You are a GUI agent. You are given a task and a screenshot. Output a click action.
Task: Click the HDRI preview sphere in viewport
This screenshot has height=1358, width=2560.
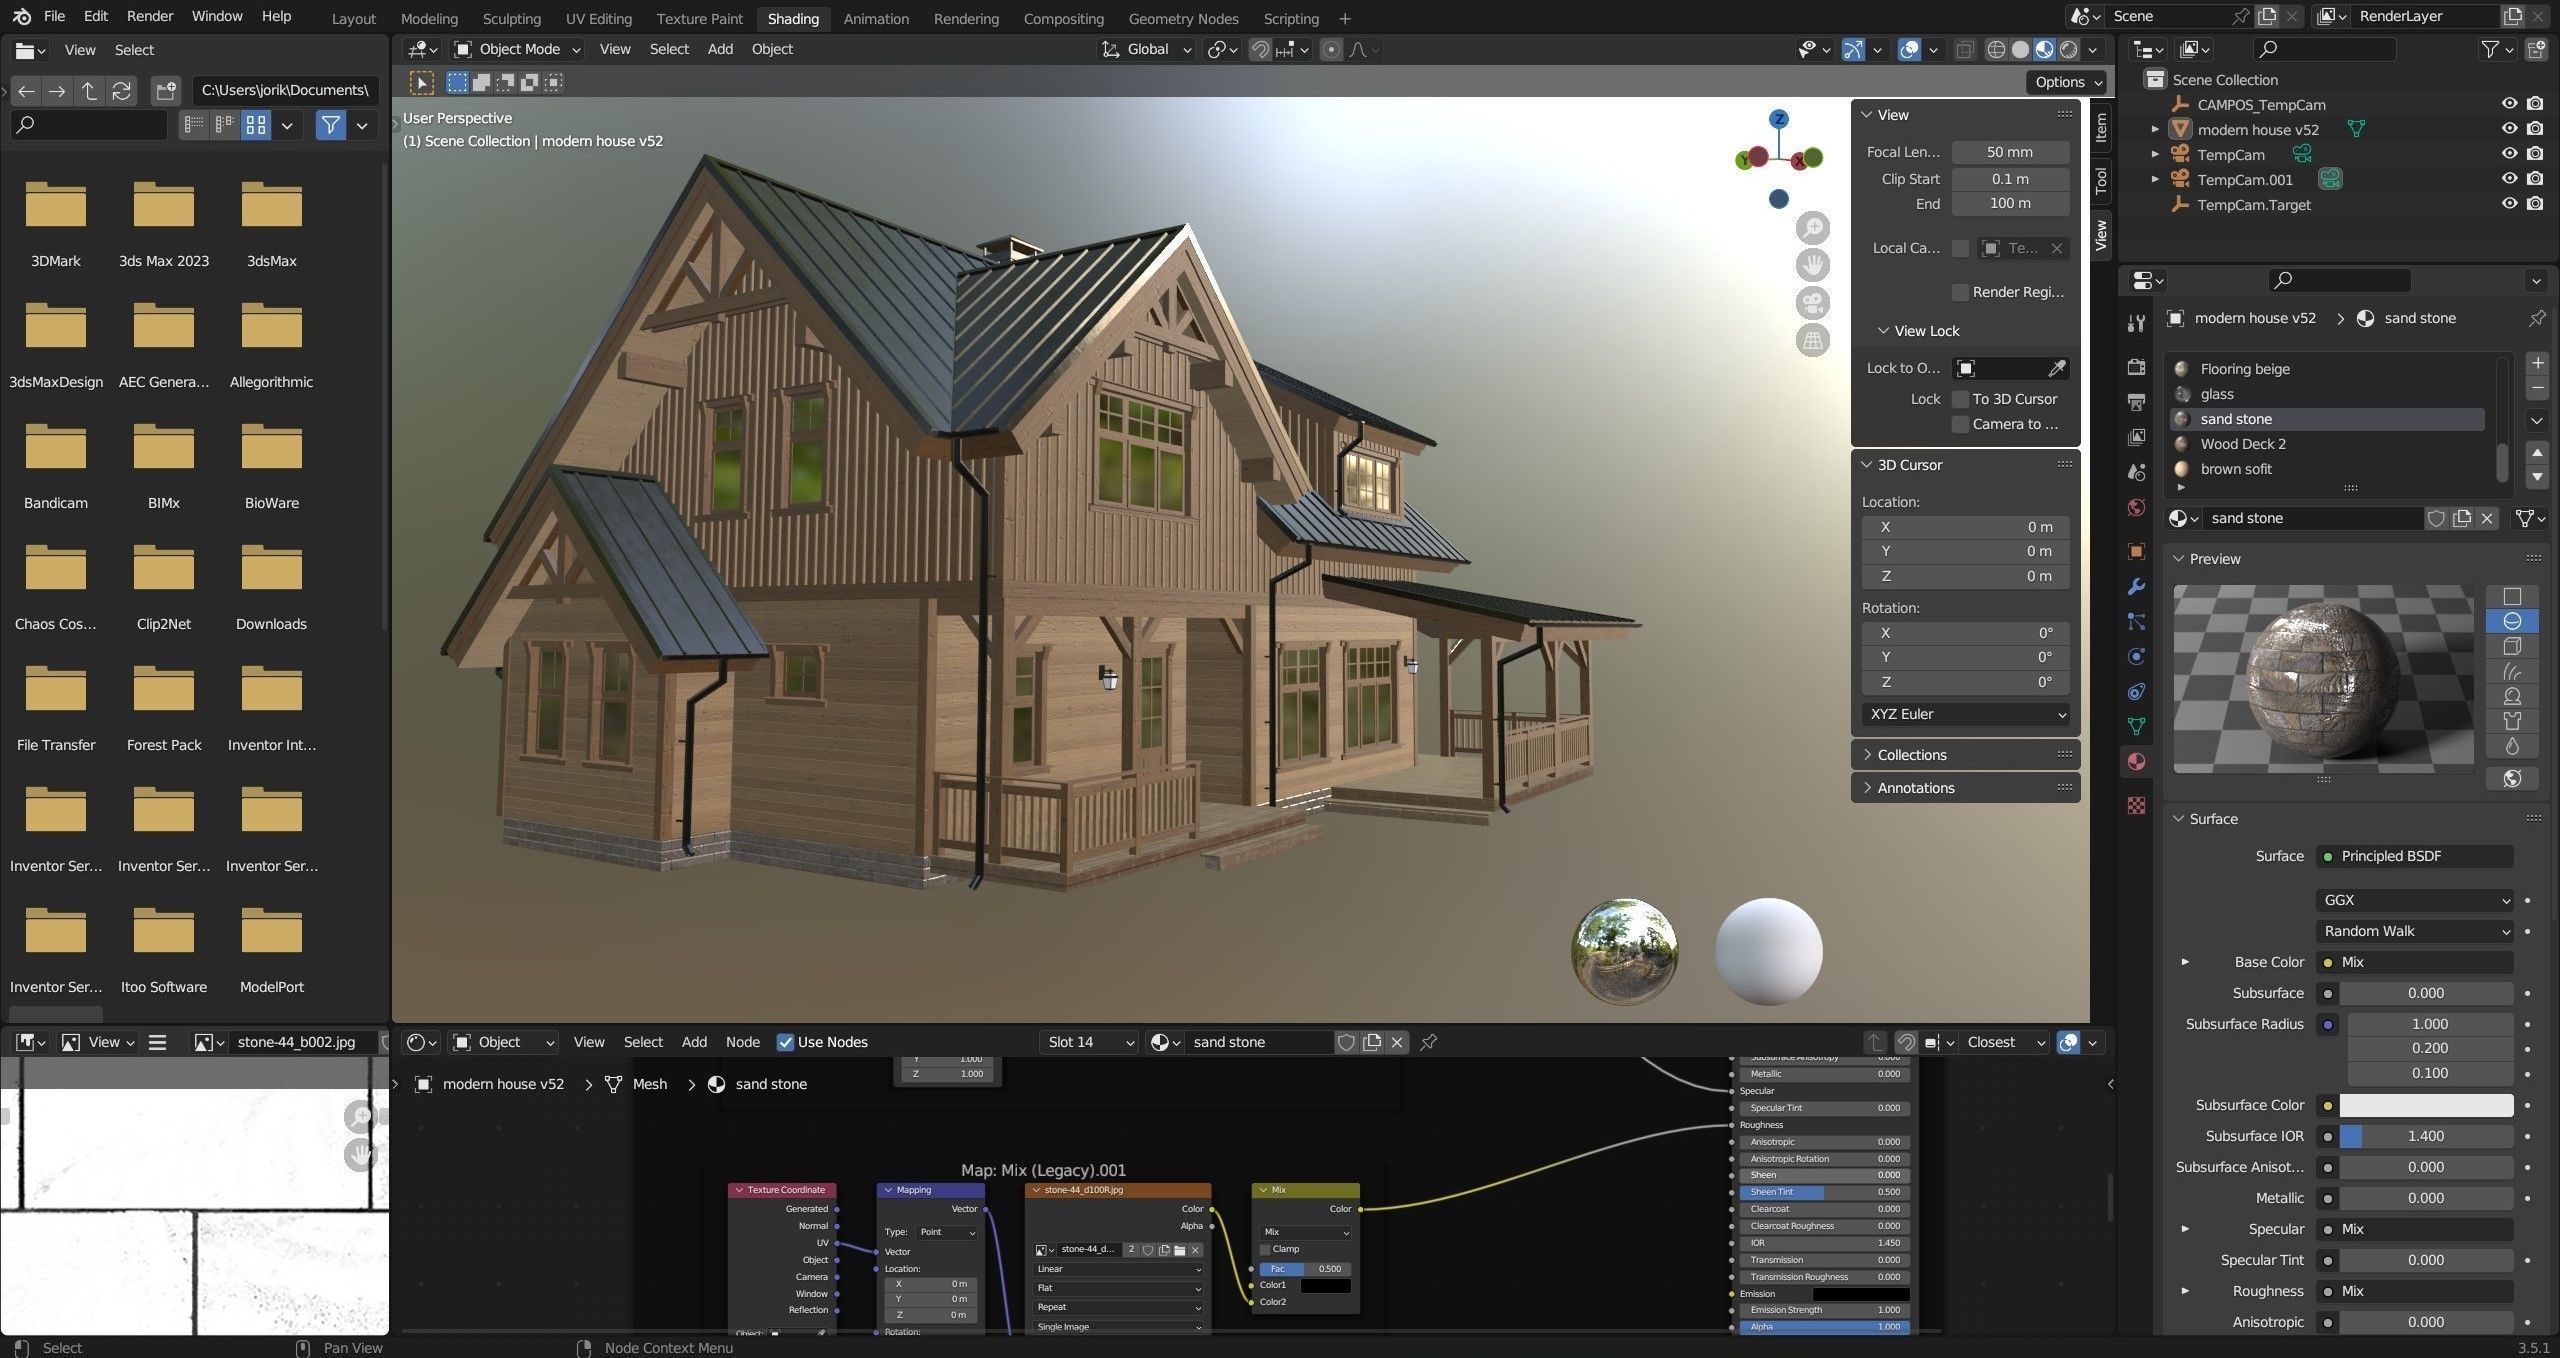coord(1624,951)
